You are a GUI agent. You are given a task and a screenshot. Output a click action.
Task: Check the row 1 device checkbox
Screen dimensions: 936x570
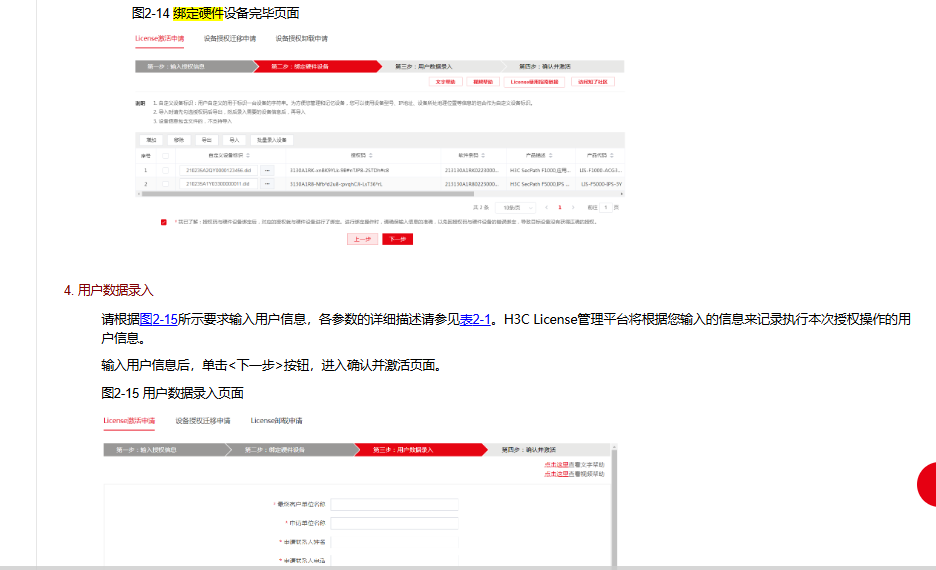pyautogui.click(x=165, y=171)
